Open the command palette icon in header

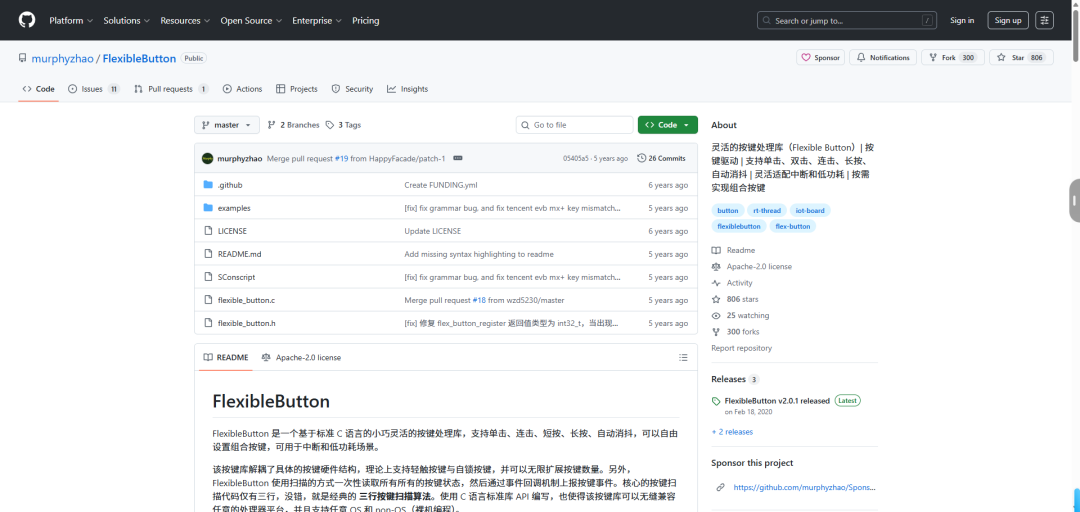click(1045, 20)
